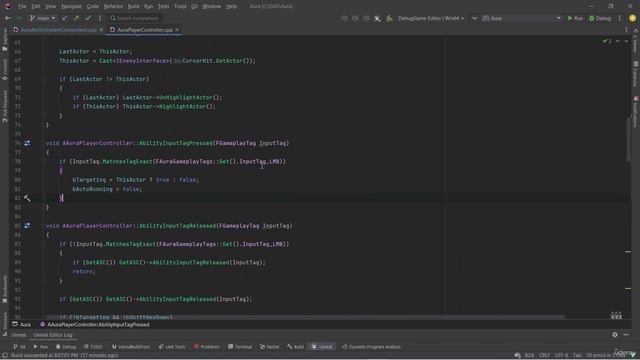Click the Build hammer icon in toolbar
Screen dimensions: 640x360
tap(389, 18)
